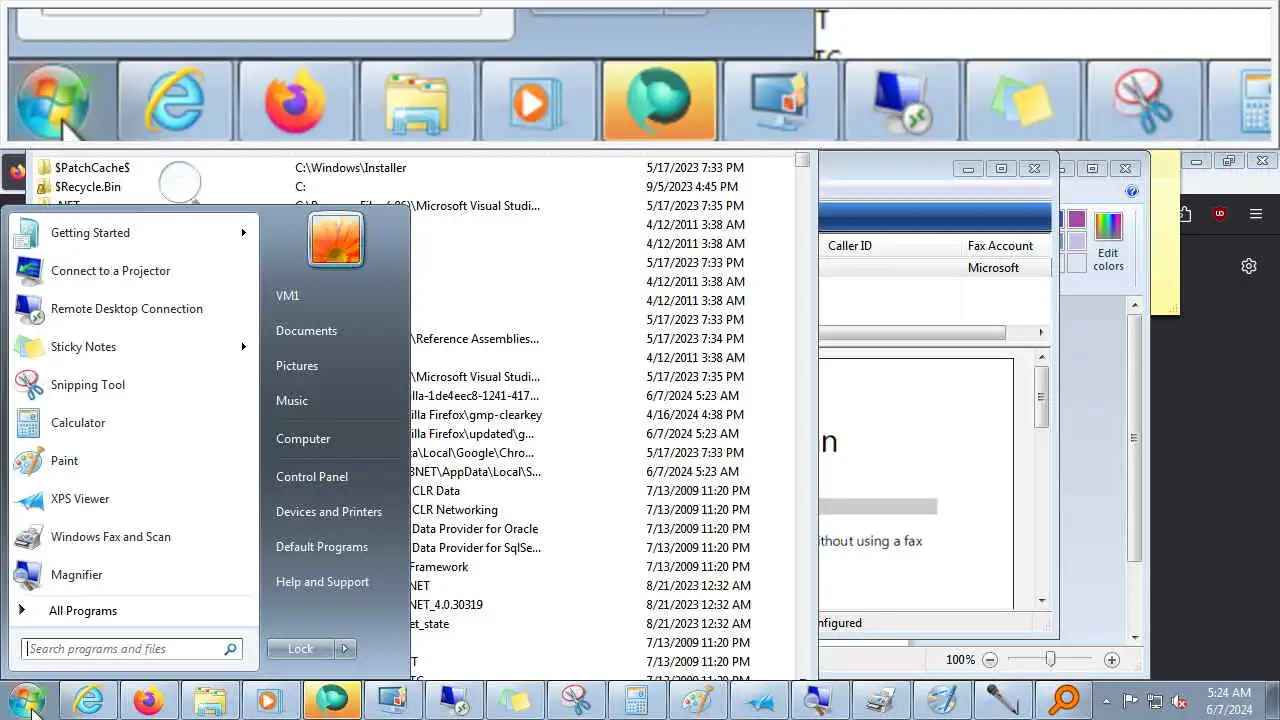
Task: Switch to orange magnifier Everything taskbar icon
Action: coord(1064,701)
